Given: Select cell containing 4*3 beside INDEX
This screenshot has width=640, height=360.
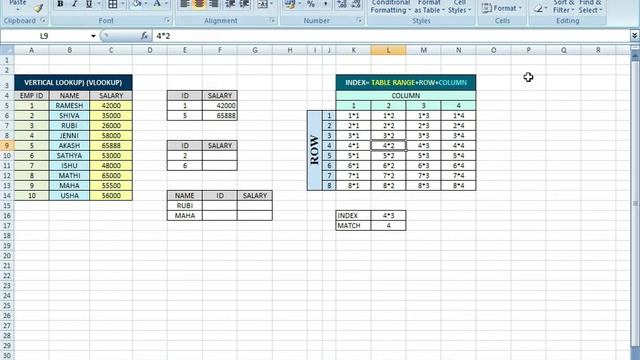Looking at the screenshot, I should click(388, 216).
